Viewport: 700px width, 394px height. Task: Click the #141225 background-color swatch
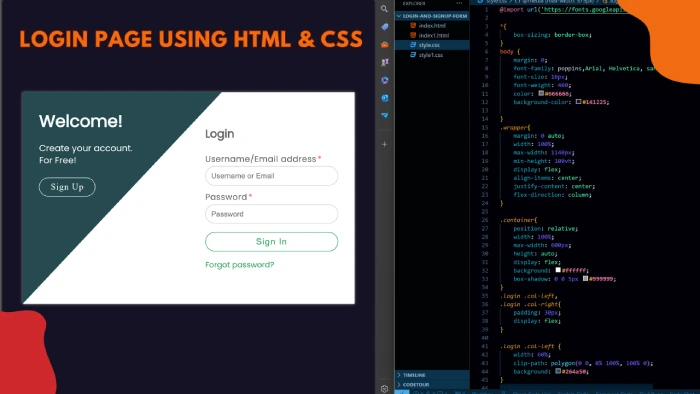(578, 102)
